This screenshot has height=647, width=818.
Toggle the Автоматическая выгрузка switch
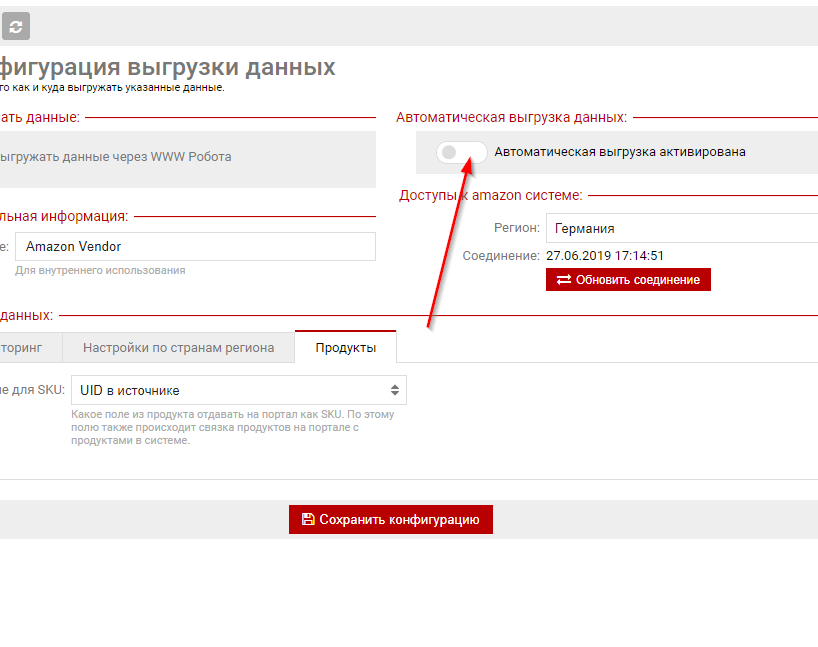coord(462,152)
